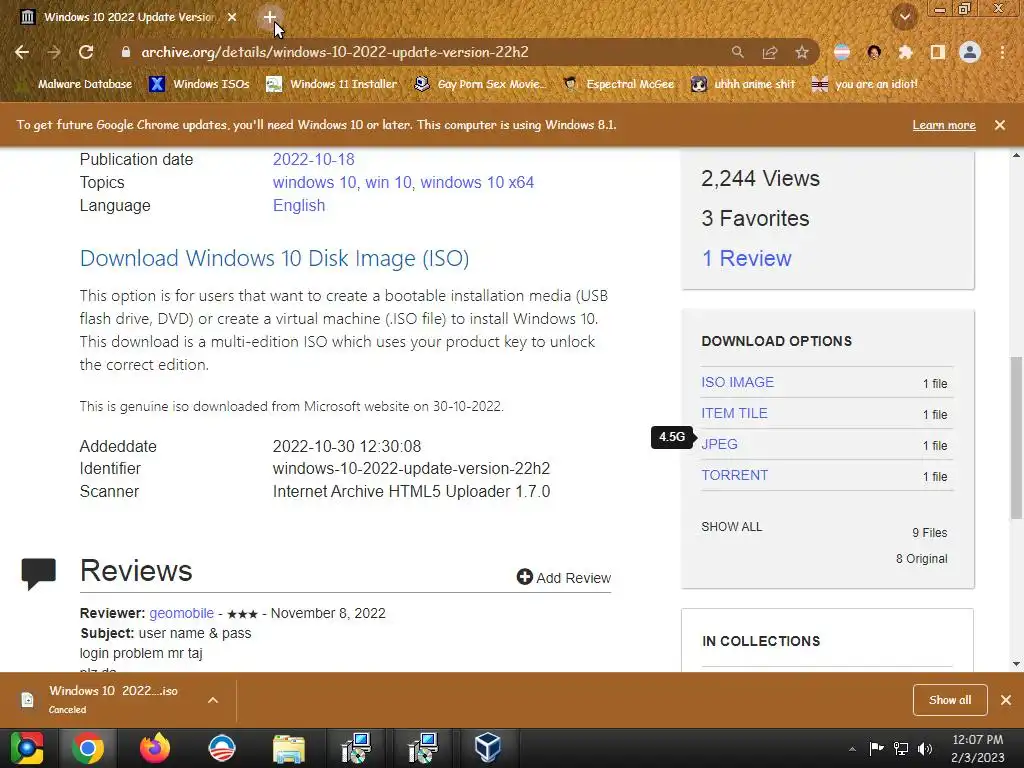Expand the canceled download's options chevron
The width and height of the screenshot is (1024, 768).
213,700
